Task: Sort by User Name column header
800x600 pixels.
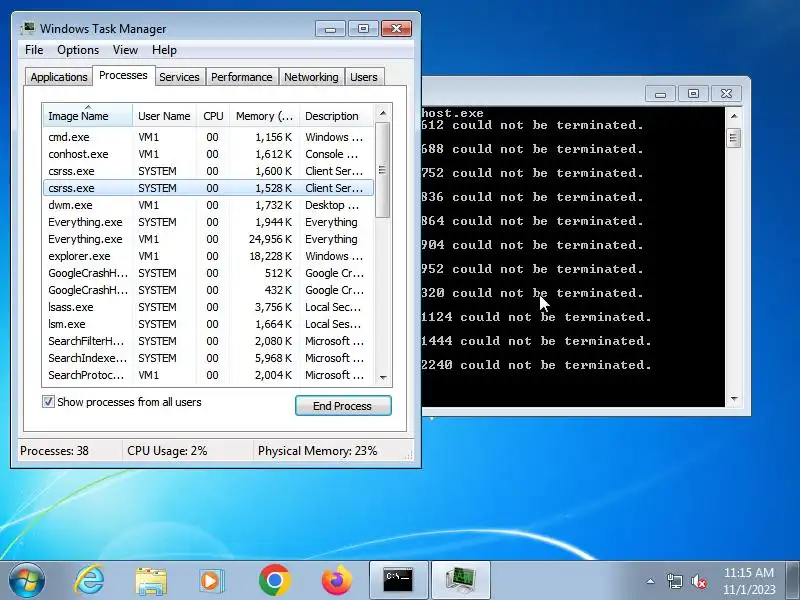Action: (x=164, y=116)
